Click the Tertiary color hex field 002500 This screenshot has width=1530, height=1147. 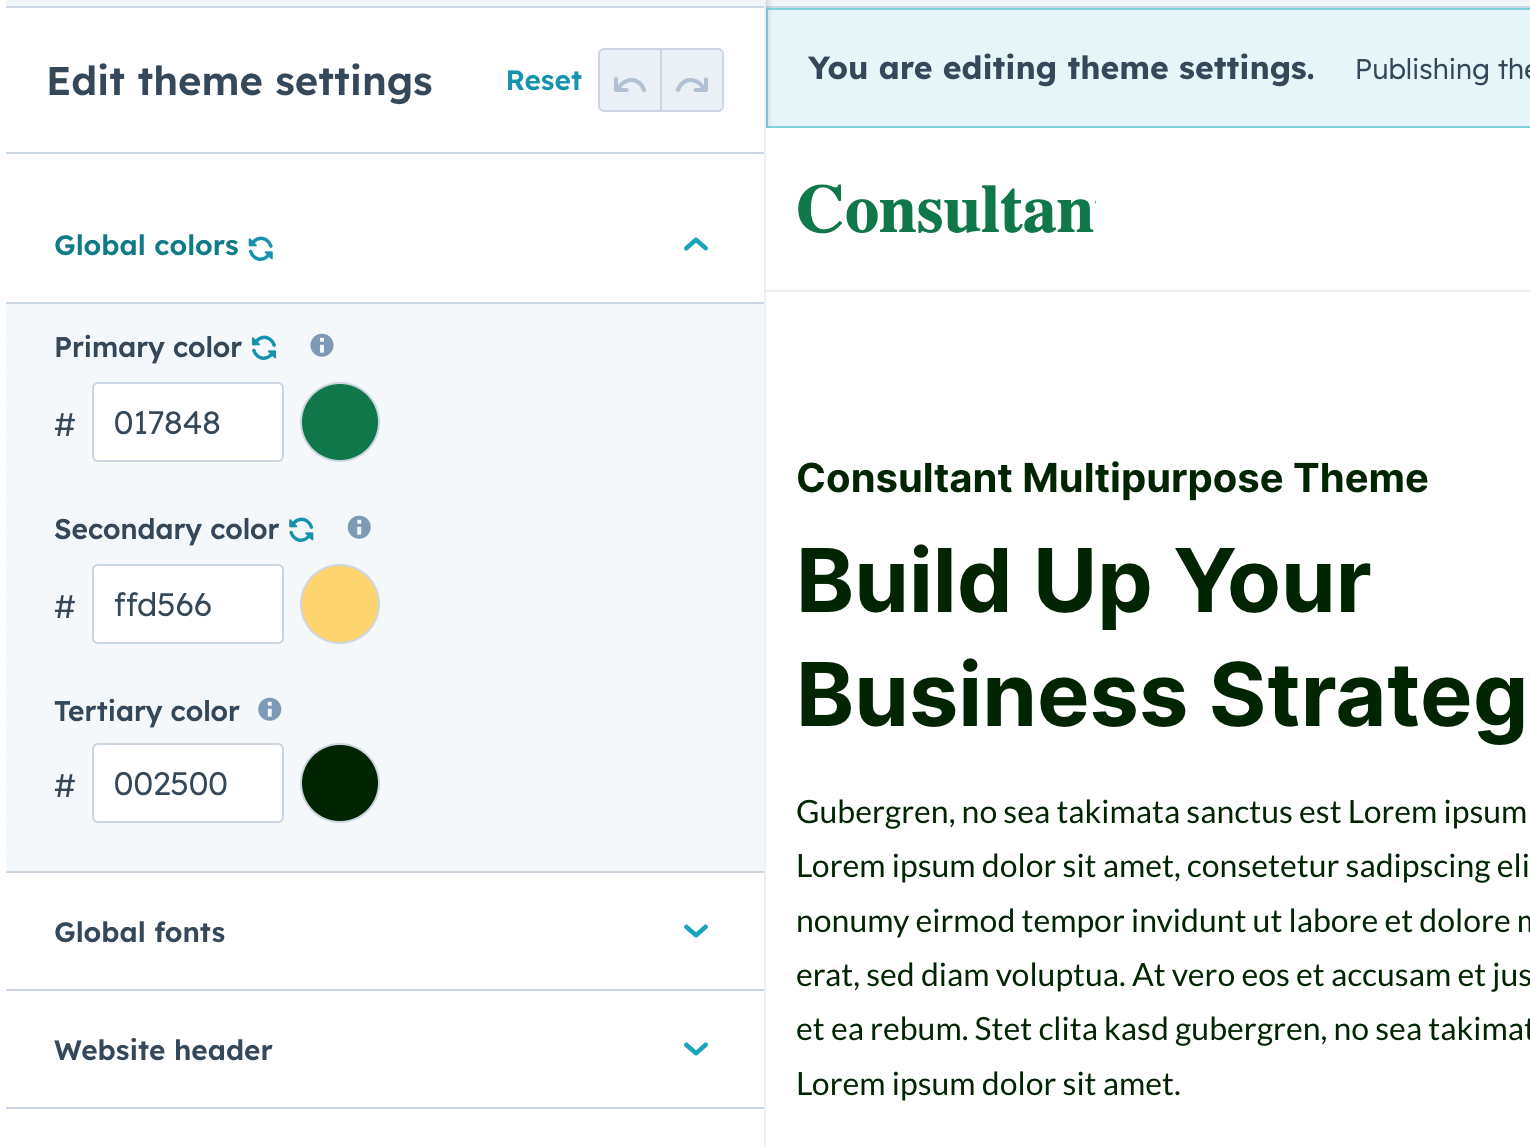click(x=188, y=783)
